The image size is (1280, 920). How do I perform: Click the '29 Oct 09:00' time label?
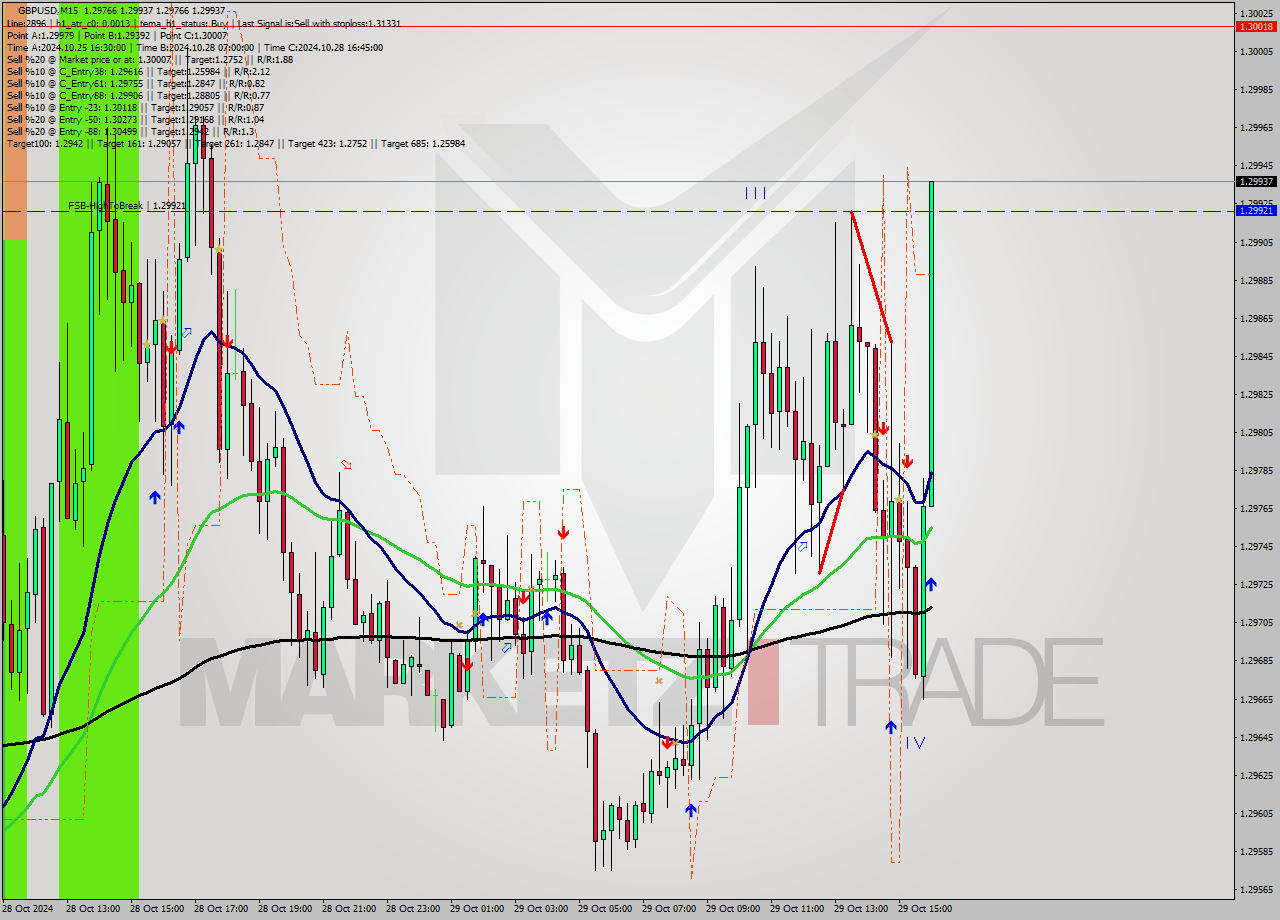click(x=733, y=909)
